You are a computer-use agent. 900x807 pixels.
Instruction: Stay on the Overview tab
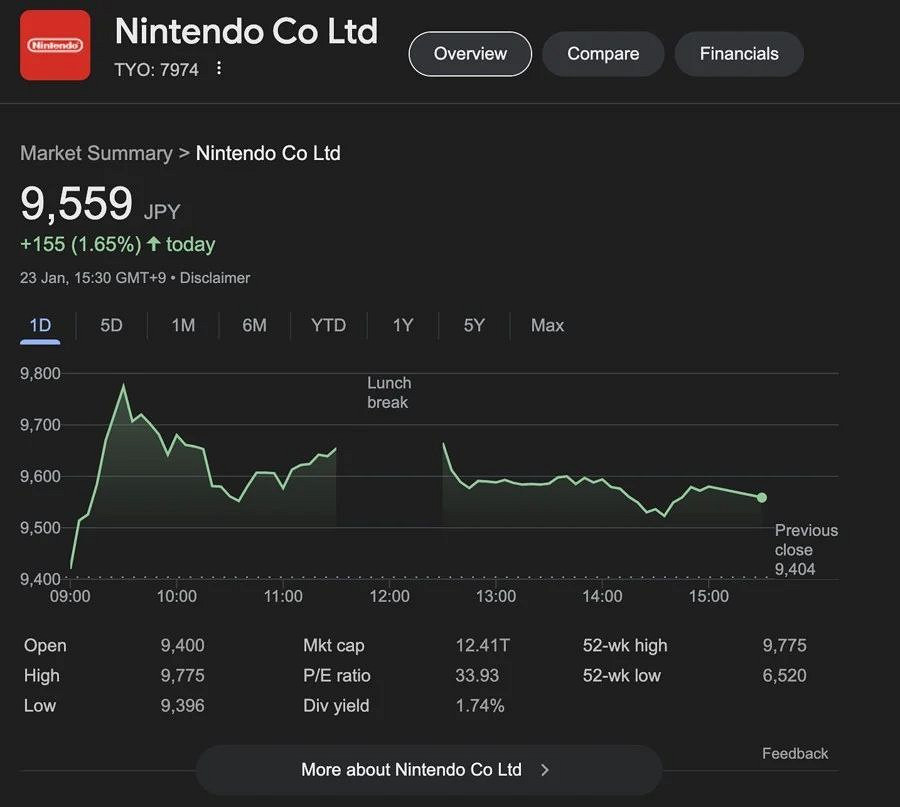(x=470, y=54)
